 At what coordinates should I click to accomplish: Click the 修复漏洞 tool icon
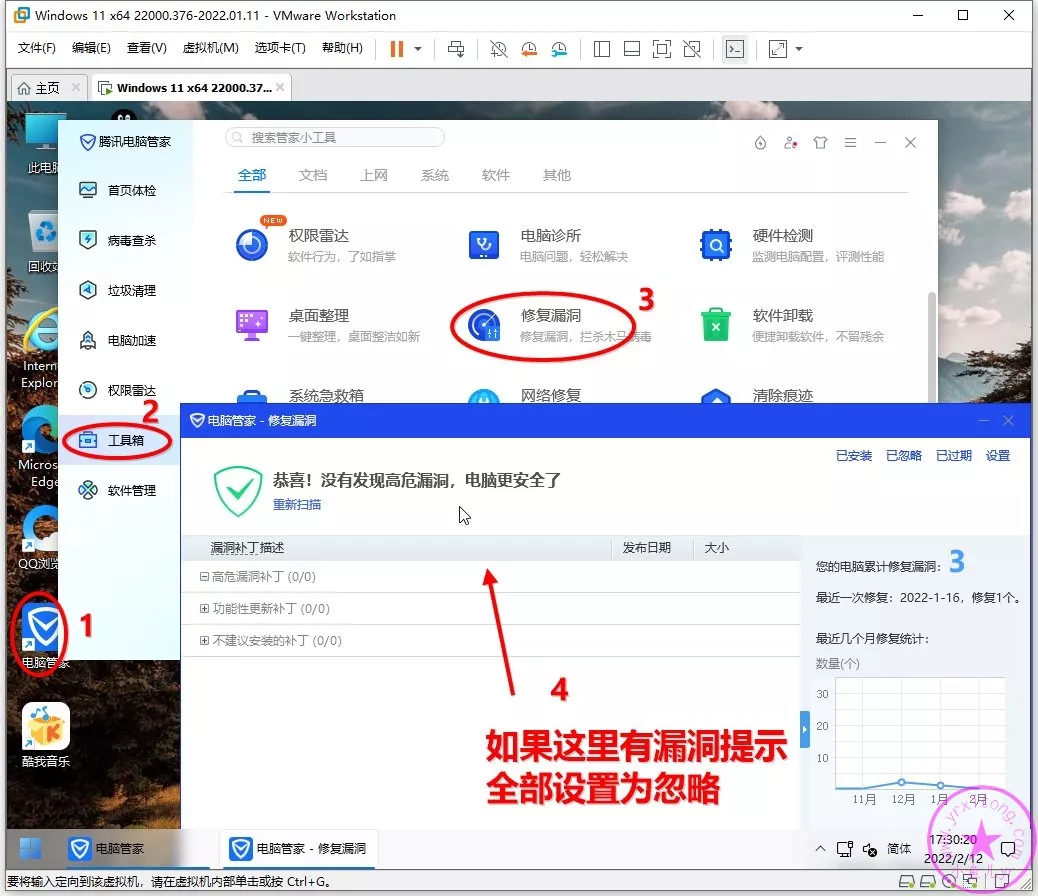tap(484, 324)
